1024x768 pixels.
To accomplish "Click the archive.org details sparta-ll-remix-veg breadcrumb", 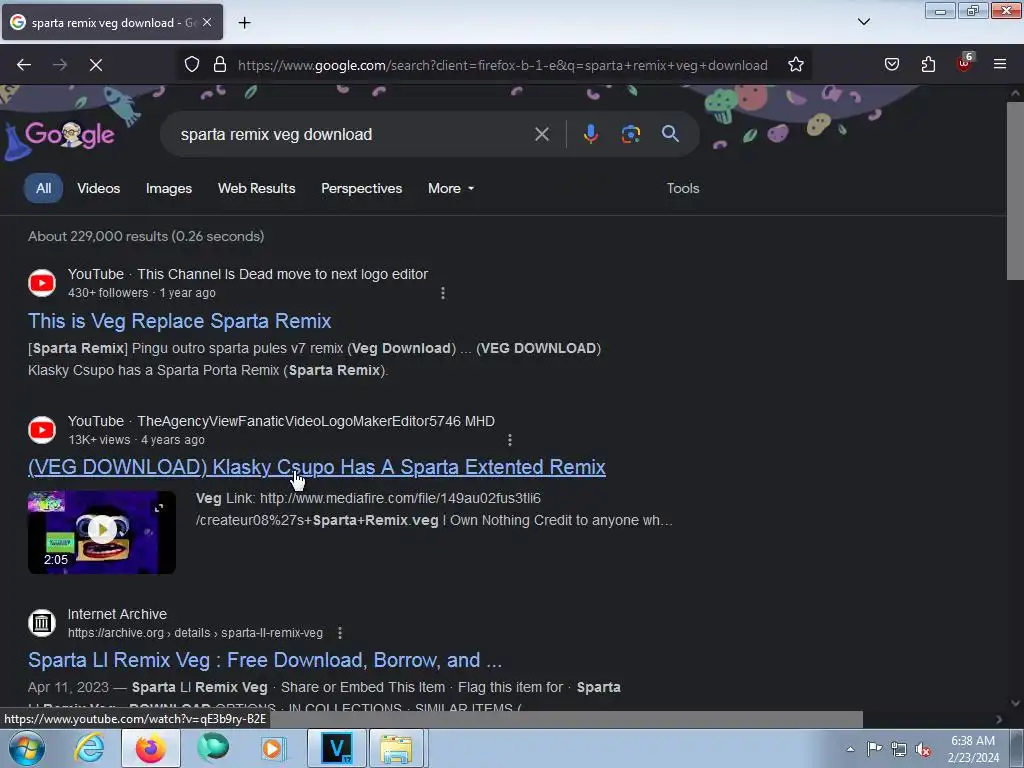I will (195, 633).
